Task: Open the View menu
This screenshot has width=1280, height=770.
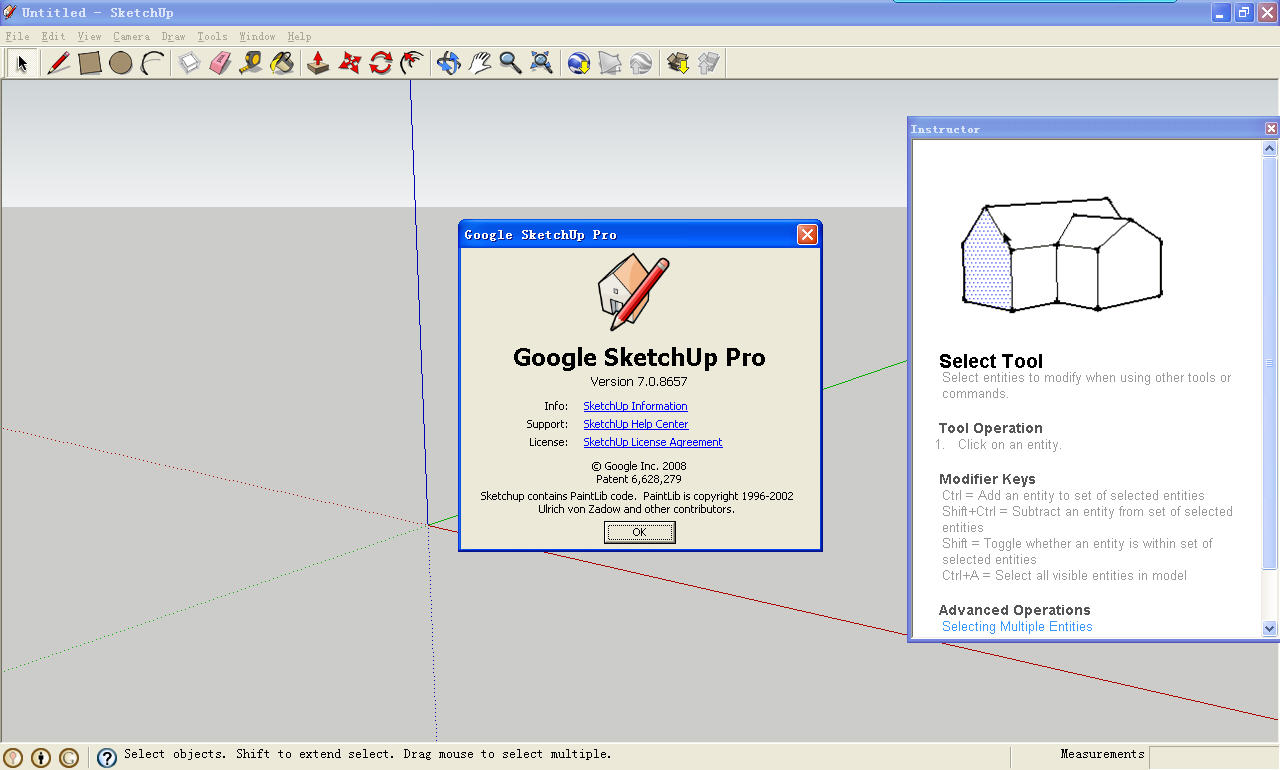Action: coord(89,37)
